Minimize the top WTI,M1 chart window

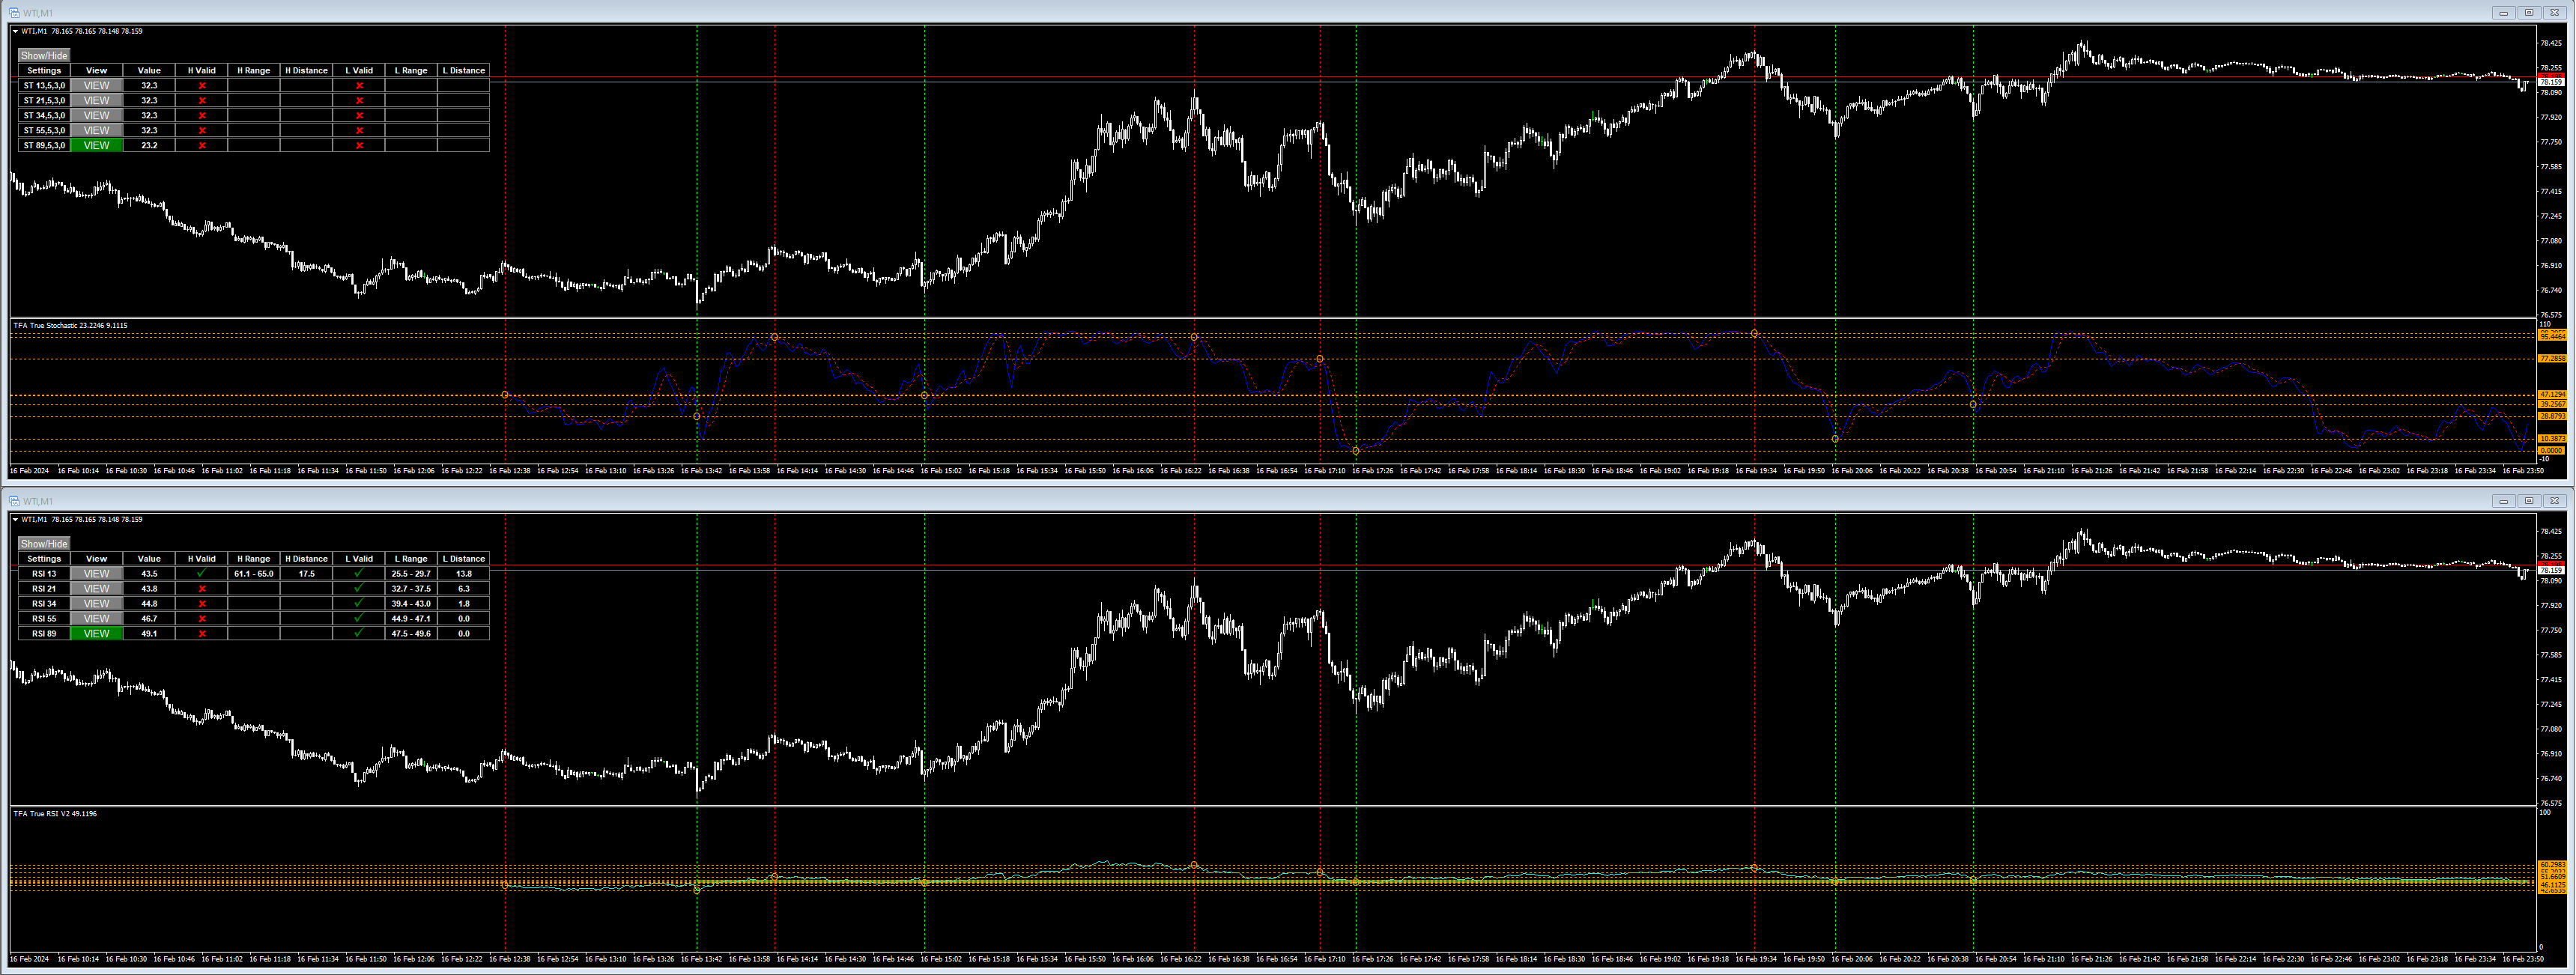tap(2503, 13)
